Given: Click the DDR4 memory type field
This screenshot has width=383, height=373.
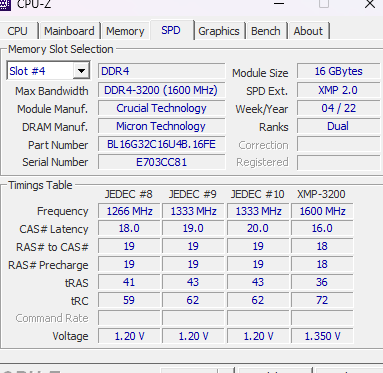Looking at the screenshot, I should click(161, 71).
